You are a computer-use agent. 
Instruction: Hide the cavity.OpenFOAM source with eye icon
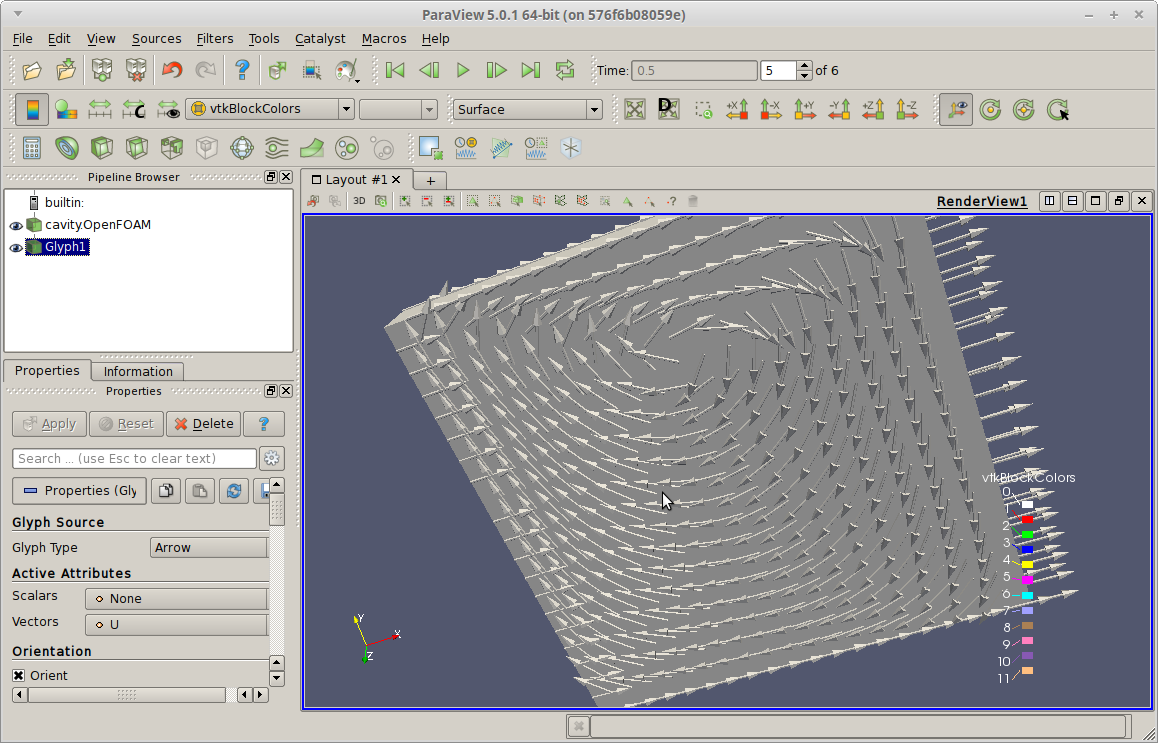[x=16, y=225]
